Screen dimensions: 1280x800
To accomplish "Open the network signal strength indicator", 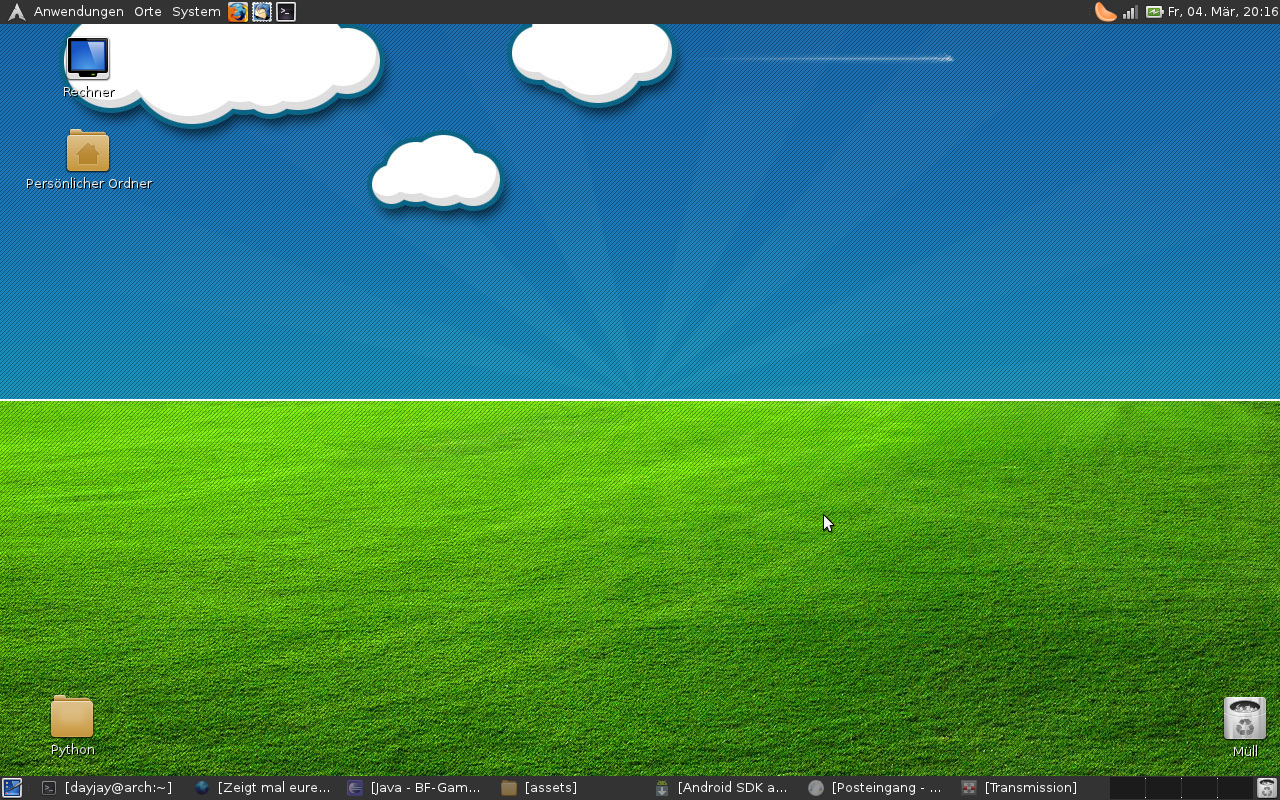I will click(x=1130, y=12).
